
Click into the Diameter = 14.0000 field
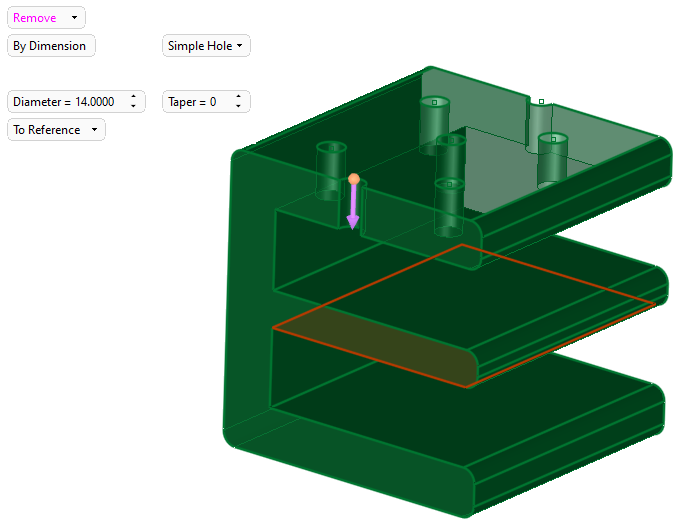pyautogui.click(x=64, y=102)
